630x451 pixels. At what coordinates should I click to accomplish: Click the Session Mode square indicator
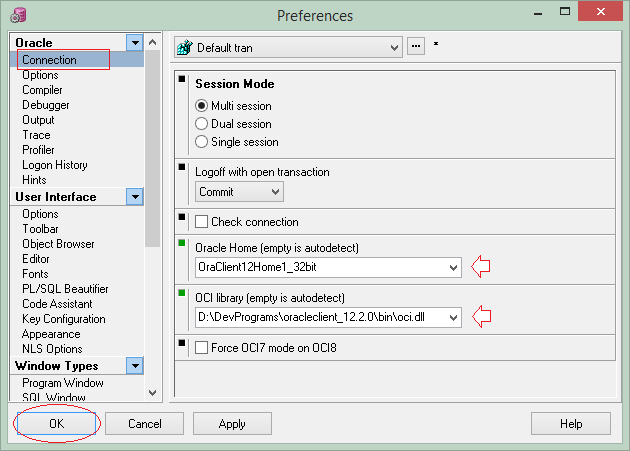tap(182, 79)
